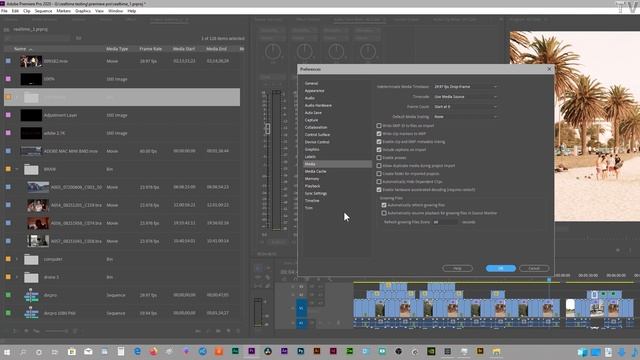
Task: Toggle Enable clip and XMP metadata linking
Action: tap(379, 142)
